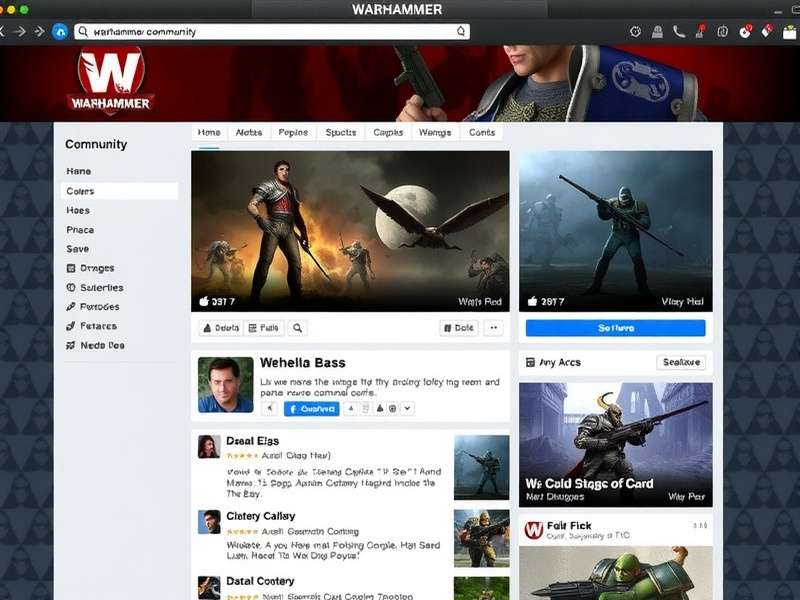Open thumbnail image beside Clatery Callay post
Screen dimensions: 800x600
coord(482,538)
